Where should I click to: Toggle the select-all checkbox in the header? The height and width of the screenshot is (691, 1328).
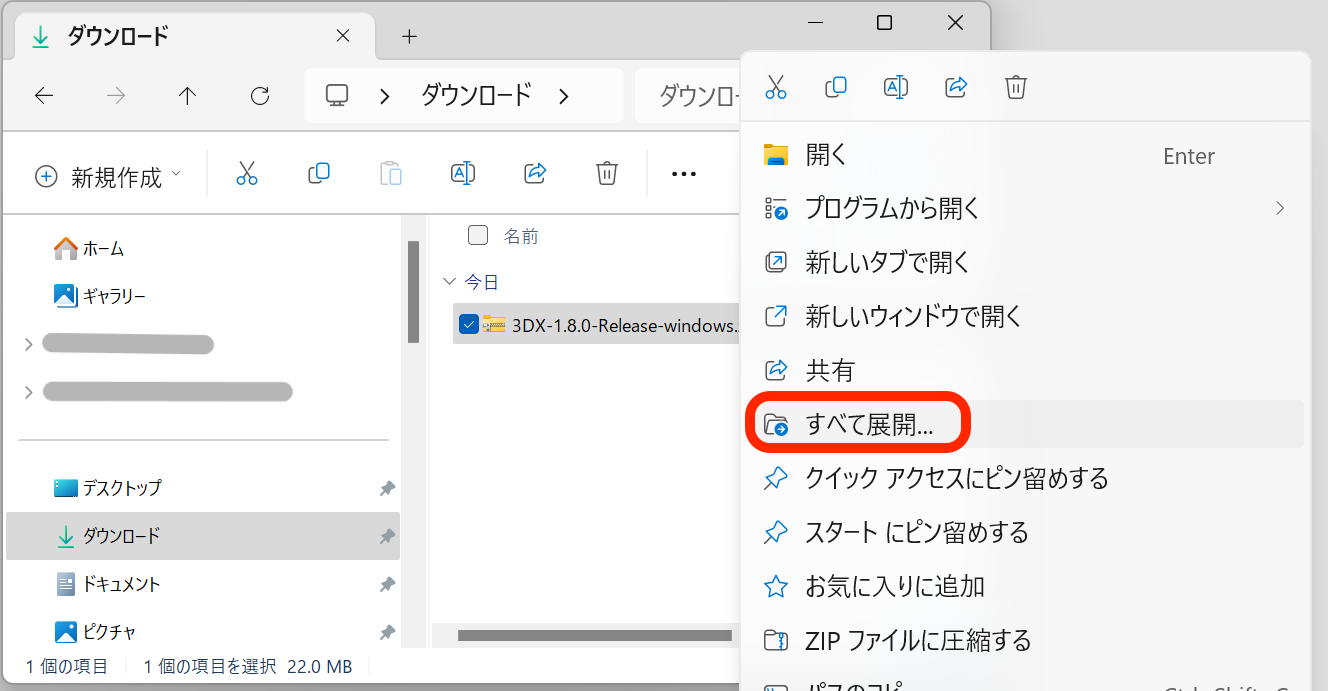tap(477, 235)
